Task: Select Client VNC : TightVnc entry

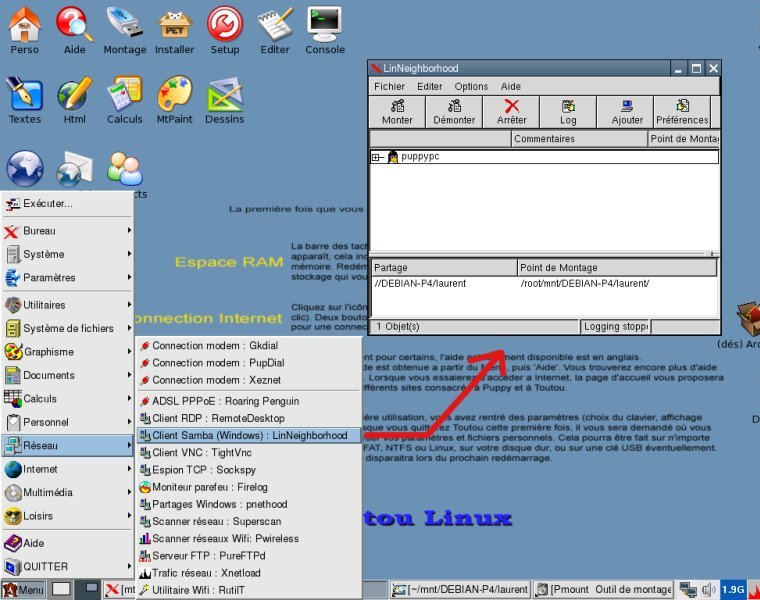Action: tap(201, 453)
